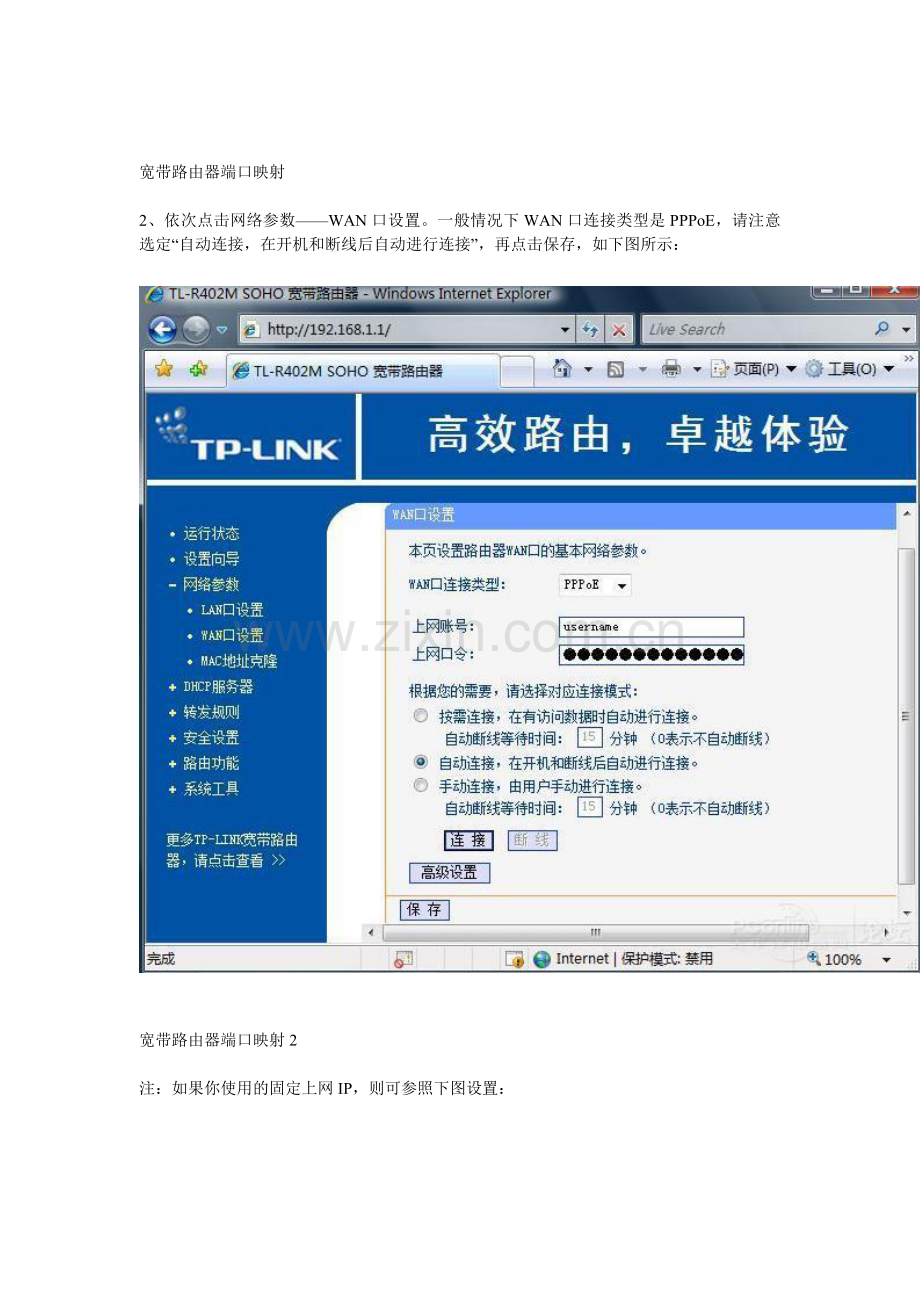Select 手动连接 radio button
This screenshot has width=920, height=1302.
click(x=420, y=785)
